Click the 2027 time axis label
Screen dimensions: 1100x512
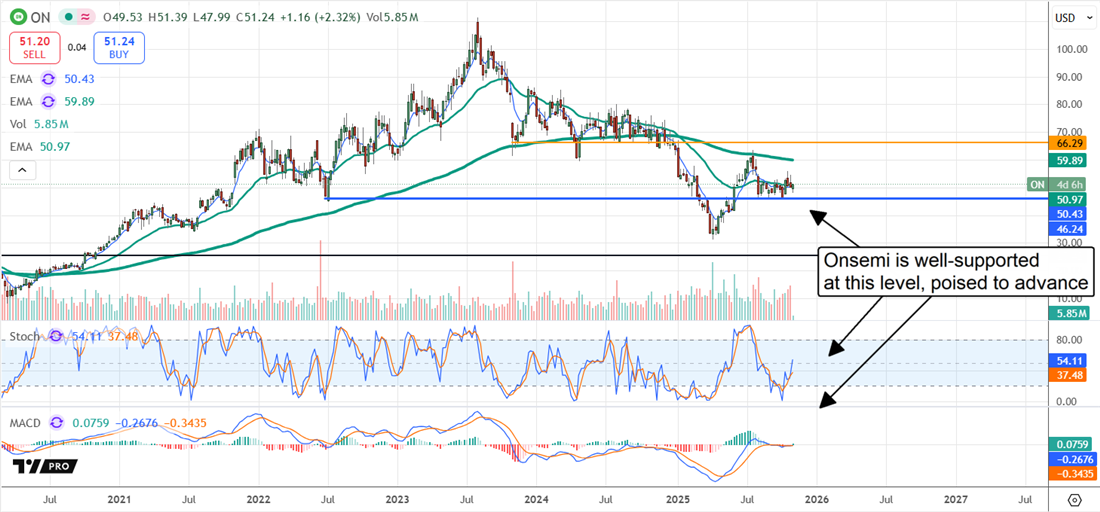click(x=955, y=499)
